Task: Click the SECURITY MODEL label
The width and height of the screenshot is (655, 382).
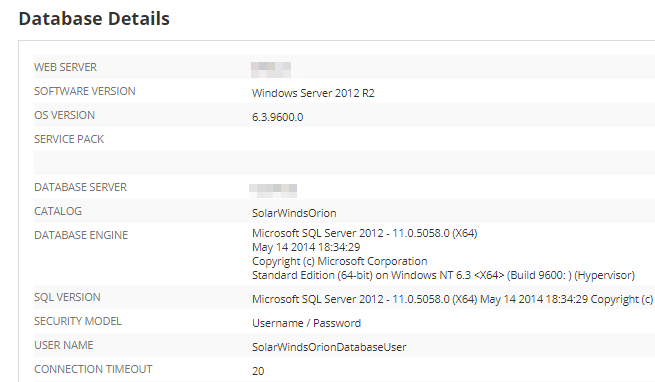Action: (x=78, y=321)
